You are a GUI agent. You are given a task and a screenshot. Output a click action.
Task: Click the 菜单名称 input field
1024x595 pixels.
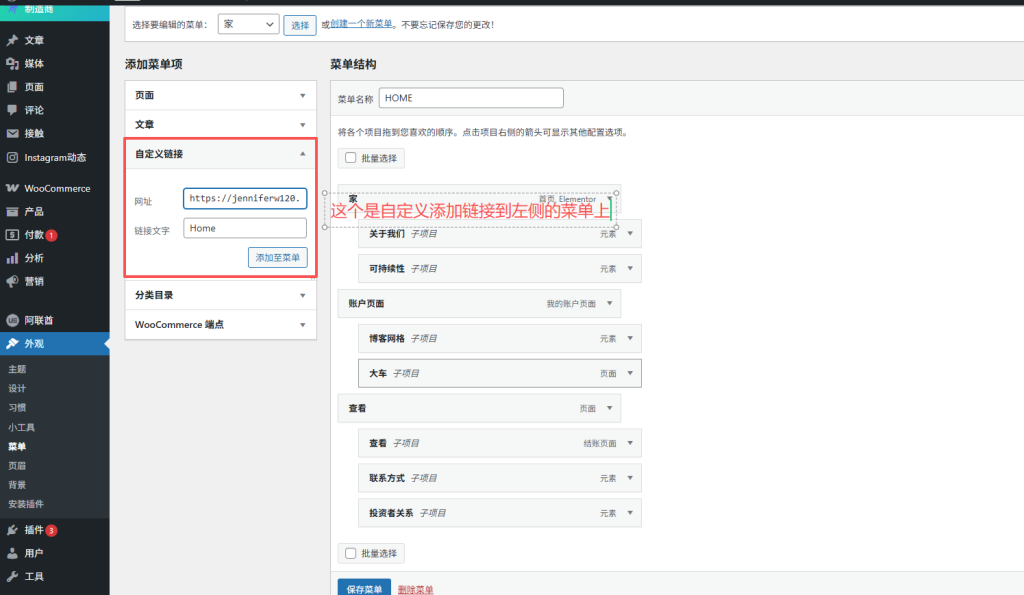[470, 97]
